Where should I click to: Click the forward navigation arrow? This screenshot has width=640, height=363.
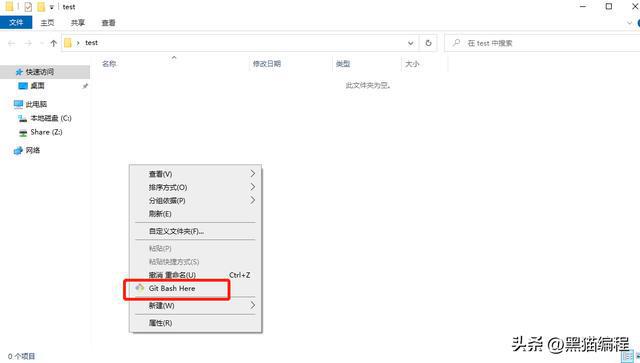pyautogui.click(x=28, y=43)
